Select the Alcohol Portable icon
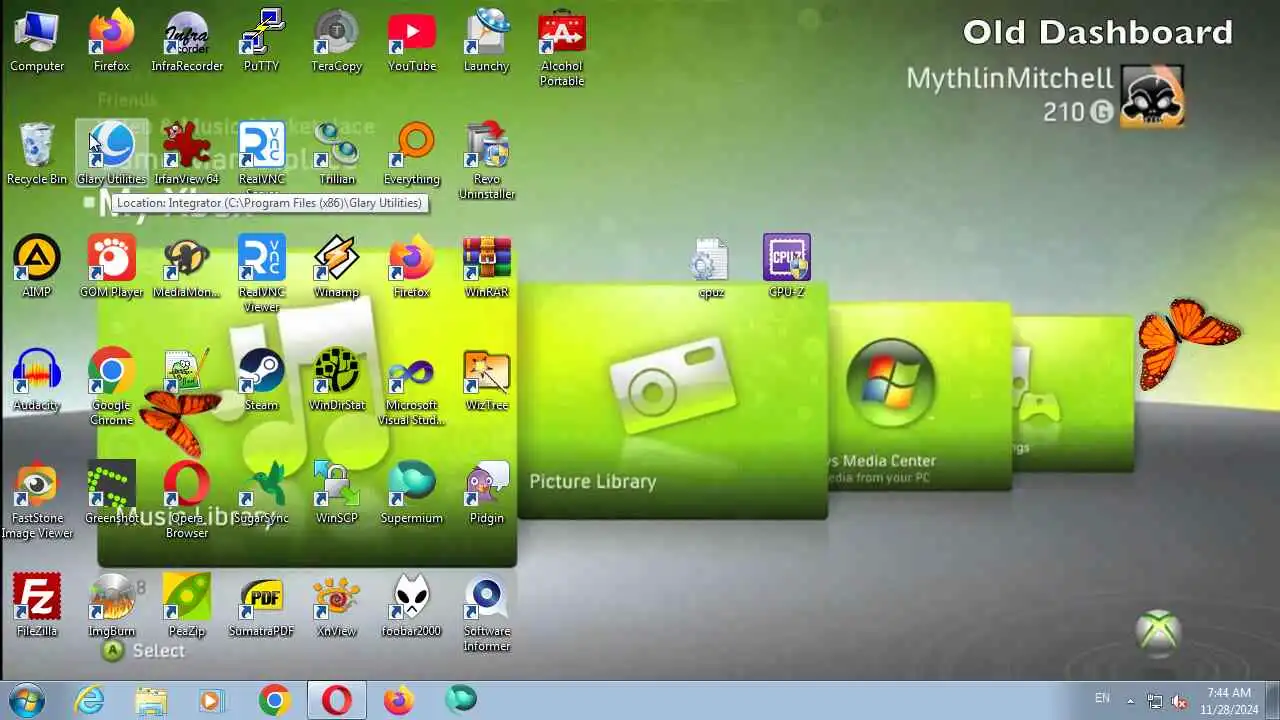1280x720 pixels. pyautogui.click(x=562, y=49)
